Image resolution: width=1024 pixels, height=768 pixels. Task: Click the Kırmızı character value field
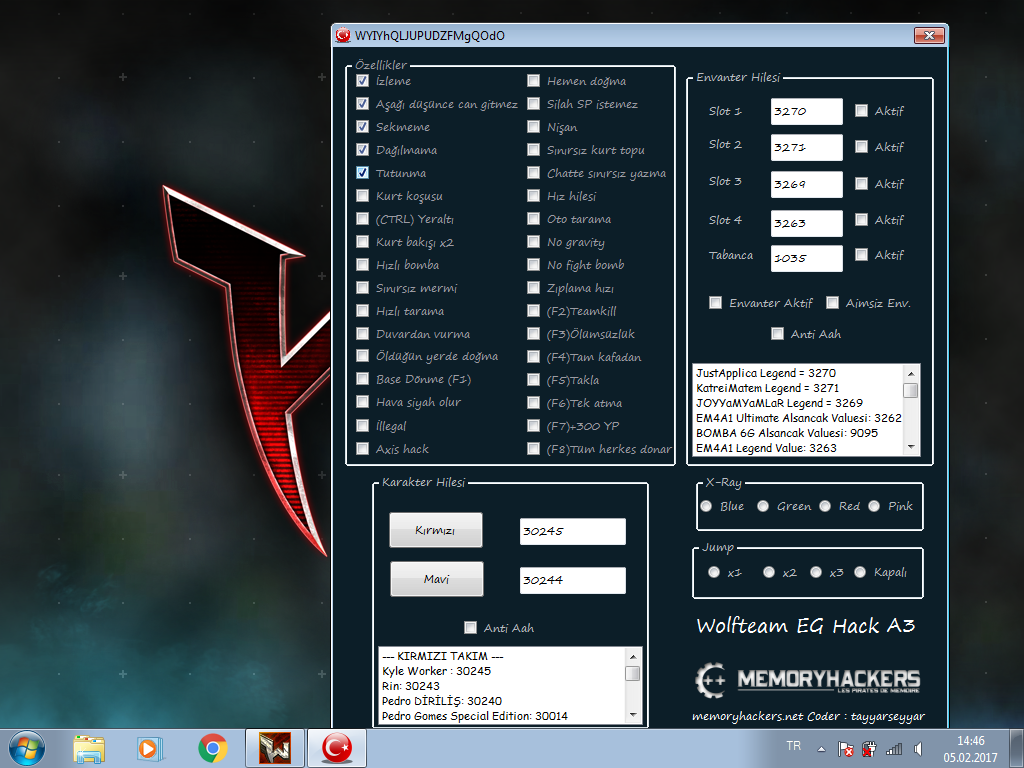pos(573,532)
